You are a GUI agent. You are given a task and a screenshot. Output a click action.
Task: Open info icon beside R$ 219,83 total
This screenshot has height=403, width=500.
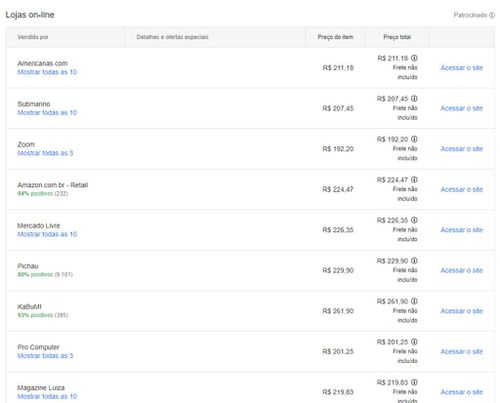[x=414, y=382]
